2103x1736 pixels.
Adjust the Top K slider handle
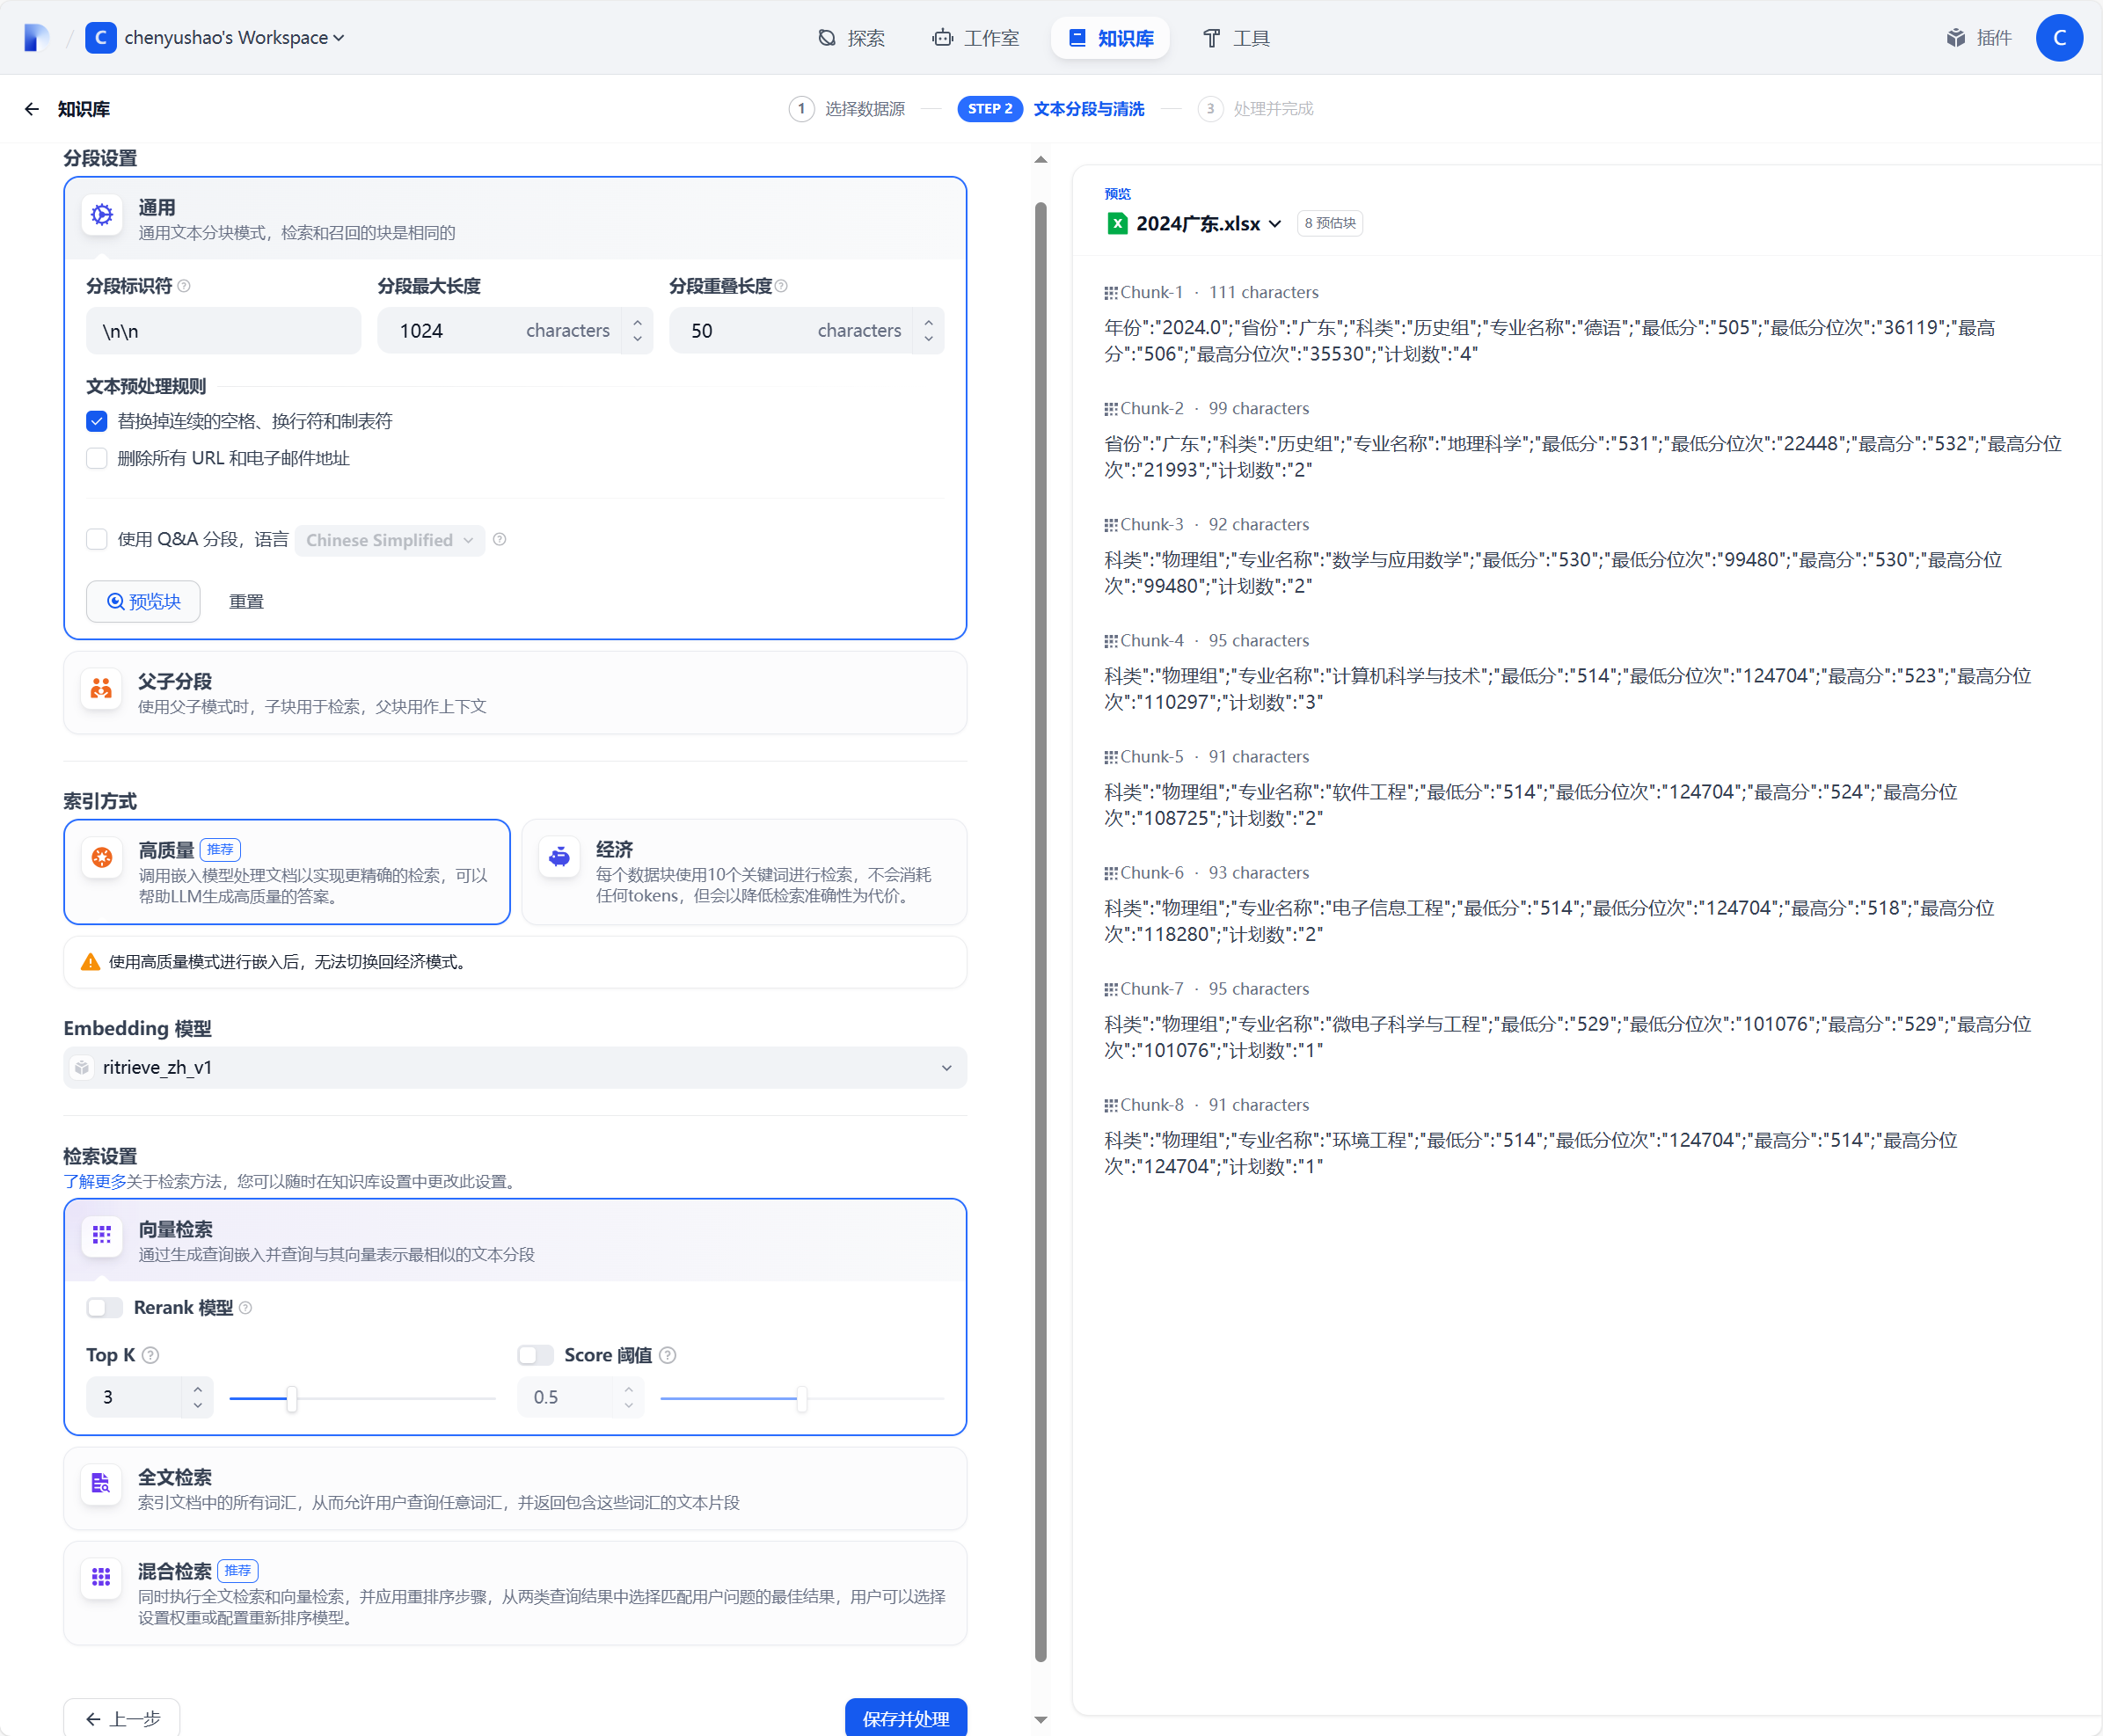(x=292, y=1399)
